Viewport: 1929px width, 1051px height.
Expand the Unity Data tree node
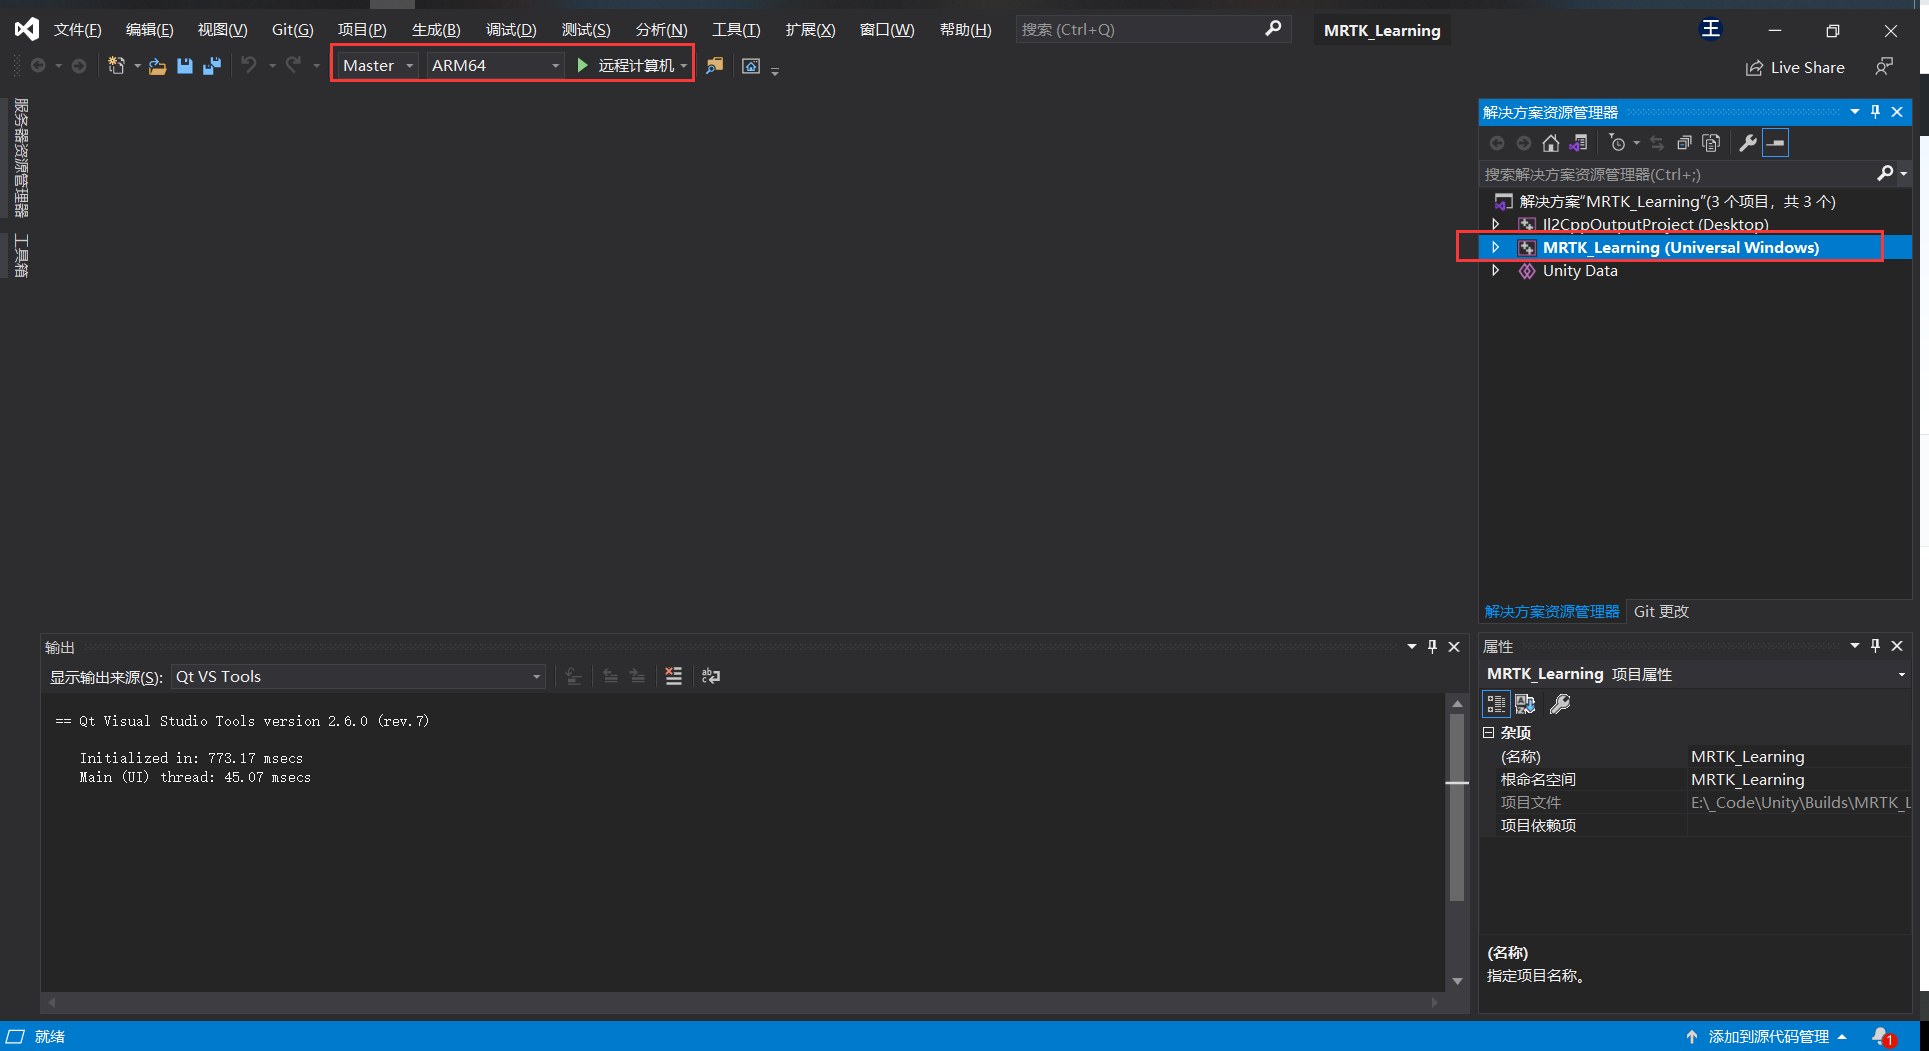pyautogui.click(x=1496, y=271)
